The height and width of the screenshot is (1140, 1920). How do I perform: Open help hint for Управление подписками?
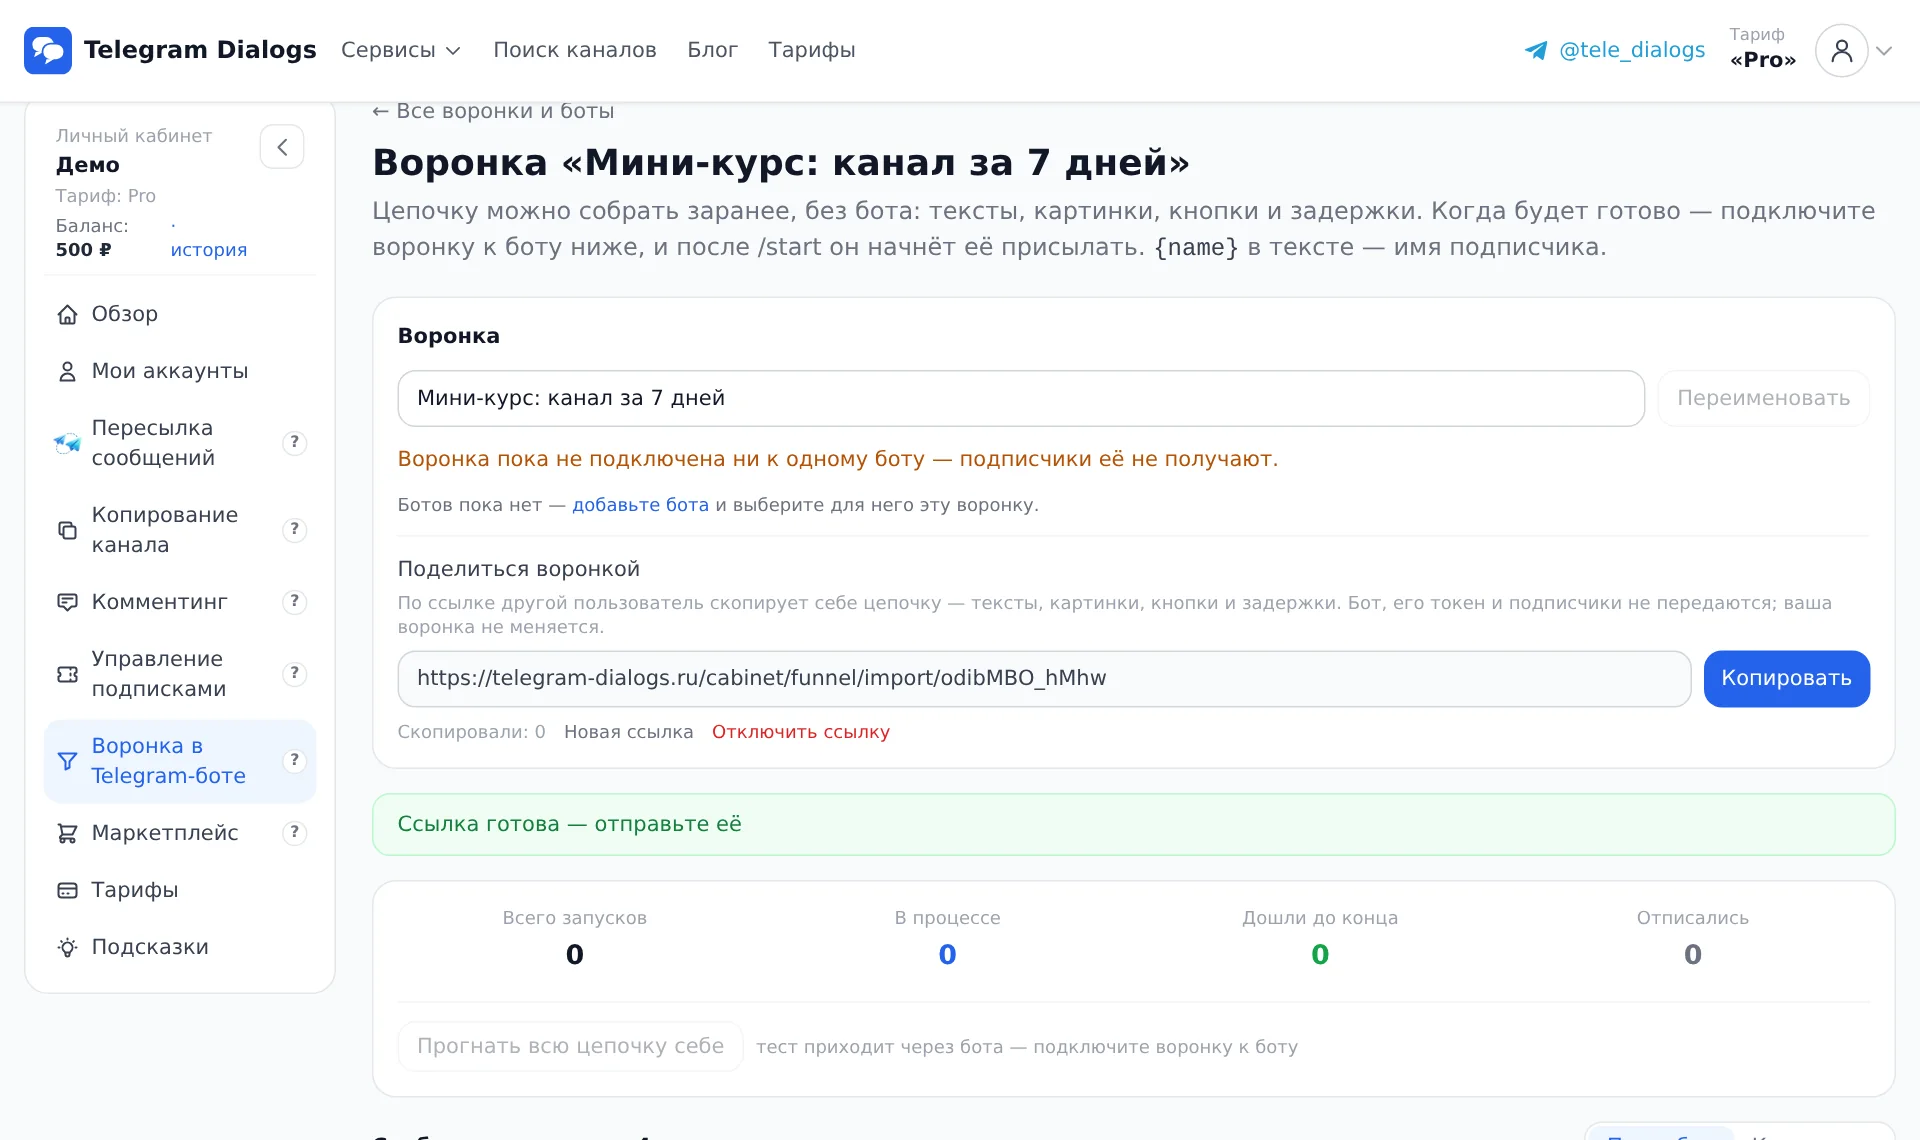coord(294,673)
